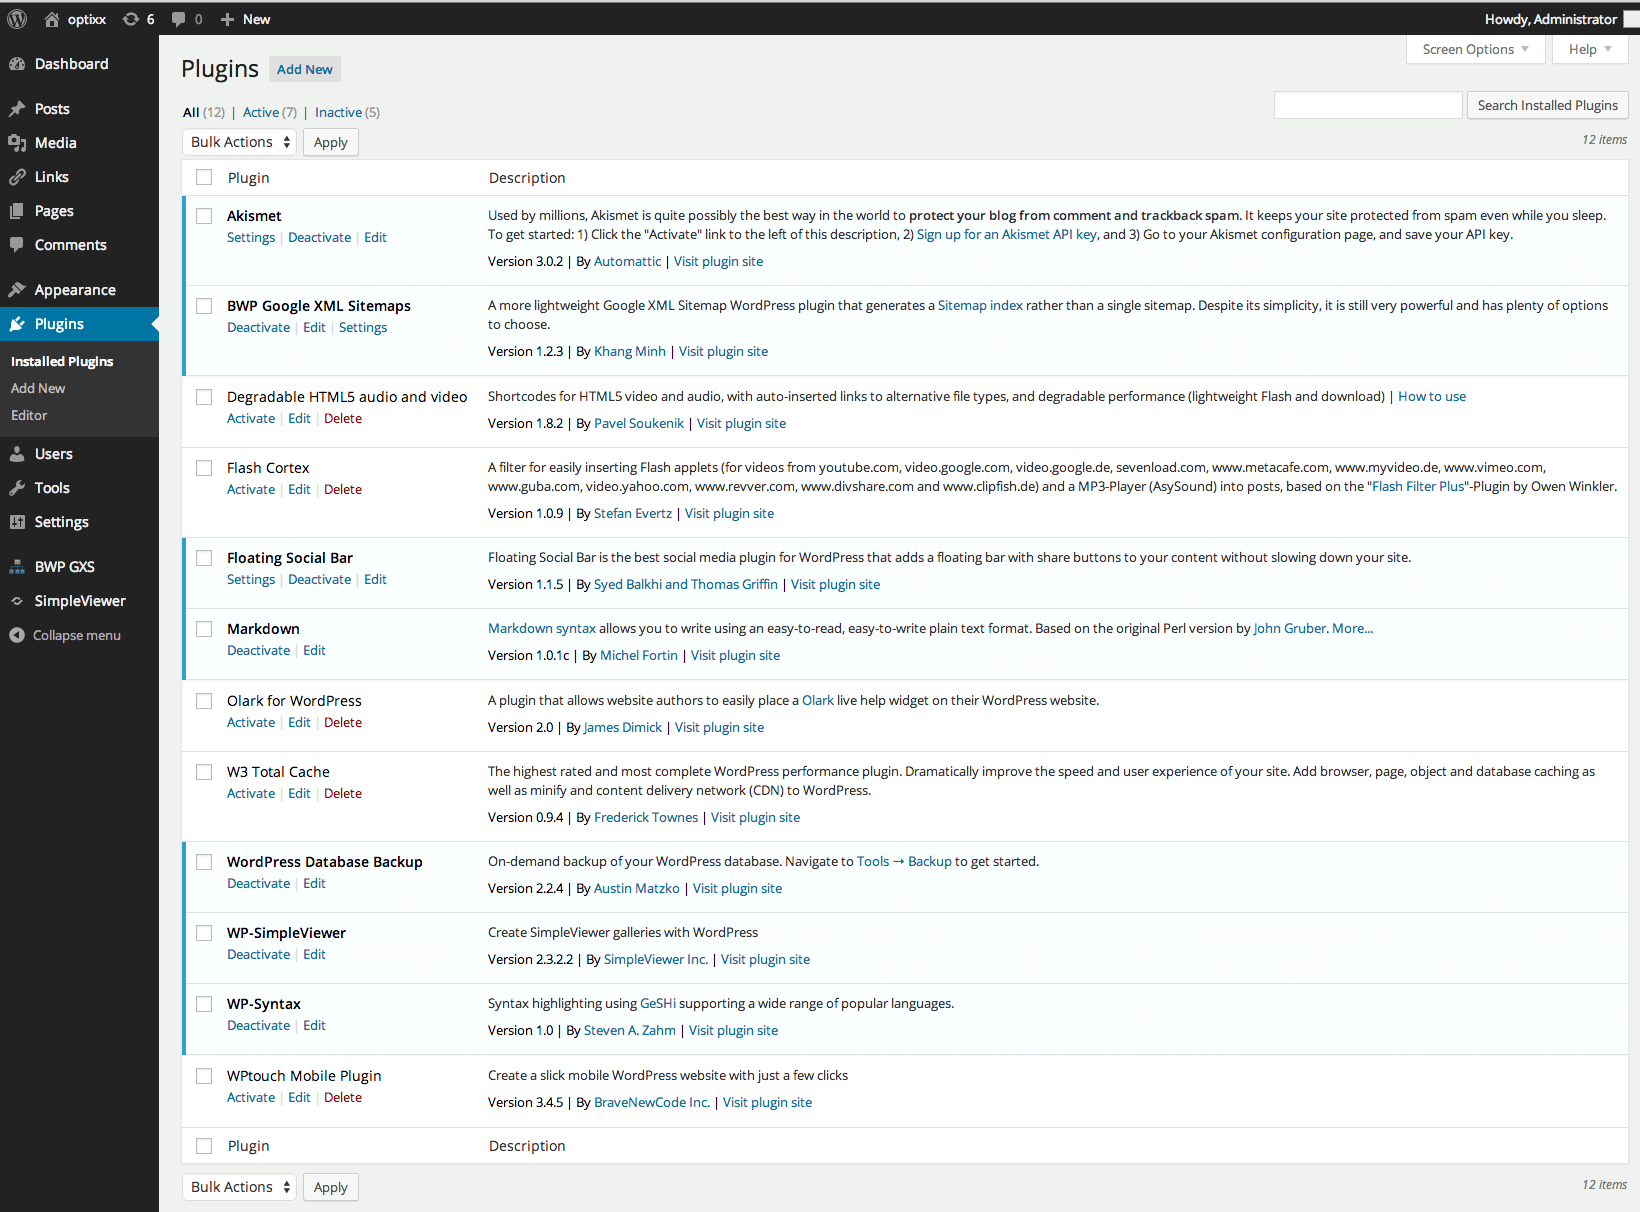
Task: Check the Flash Cortex checkbox
Action: pos(204,468)
